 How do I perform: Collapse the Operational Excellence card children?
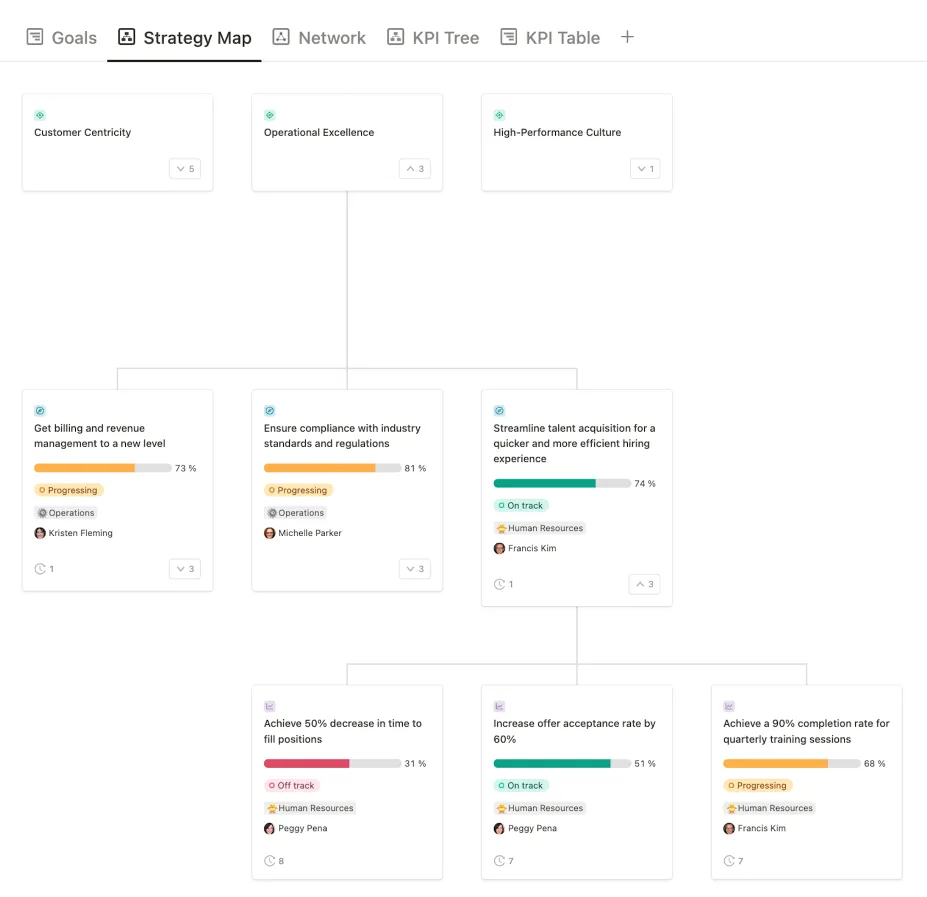pos(414,168)
